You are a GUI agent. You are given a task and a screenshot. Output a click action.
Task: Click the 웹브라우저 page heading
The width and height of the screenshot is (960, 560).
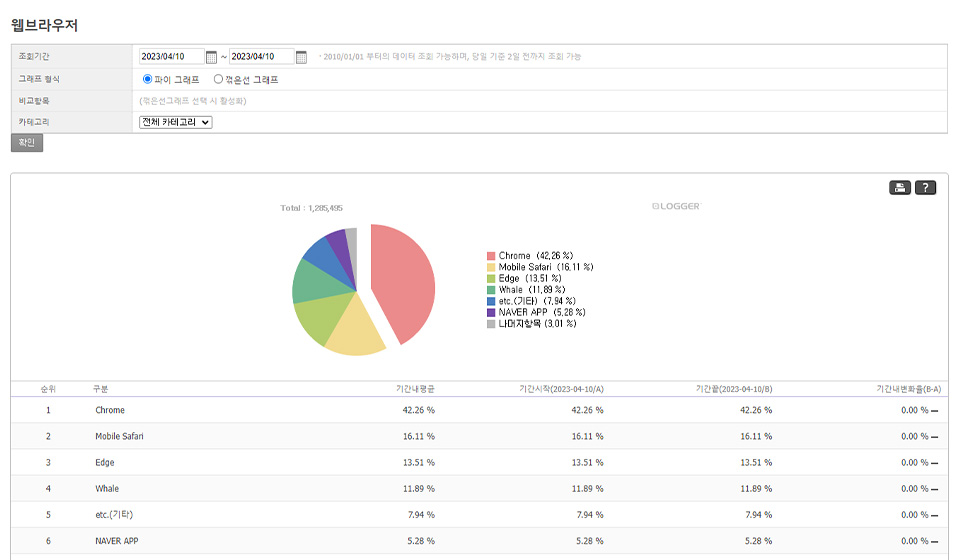(x=44, y=25)
